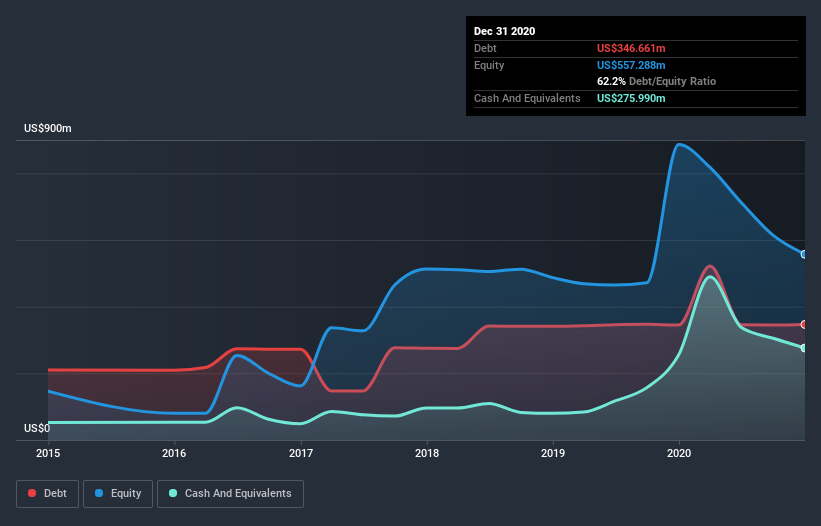Click the Debt row label in tooltip

coord(485,48)
